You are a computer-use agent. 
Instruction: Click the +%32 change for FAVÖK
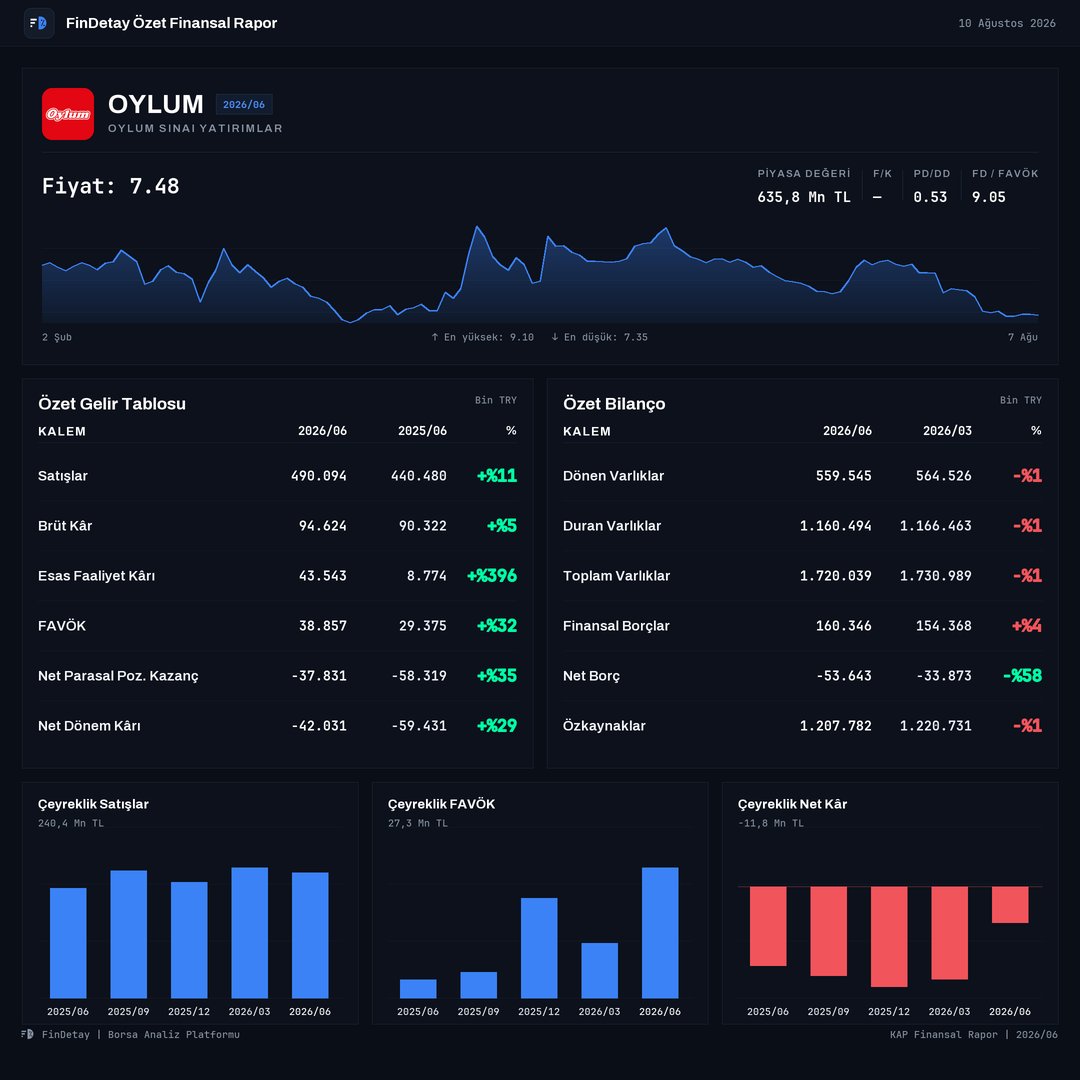[497, 625]
